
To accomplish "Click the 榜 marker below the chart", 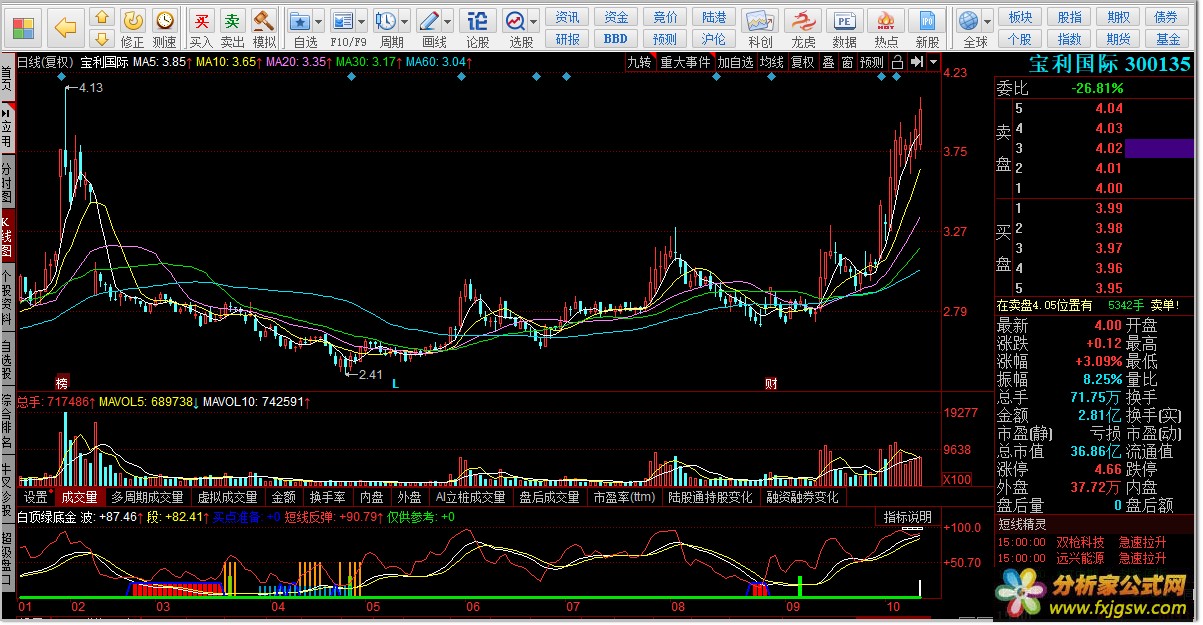I will click(62, 383).
